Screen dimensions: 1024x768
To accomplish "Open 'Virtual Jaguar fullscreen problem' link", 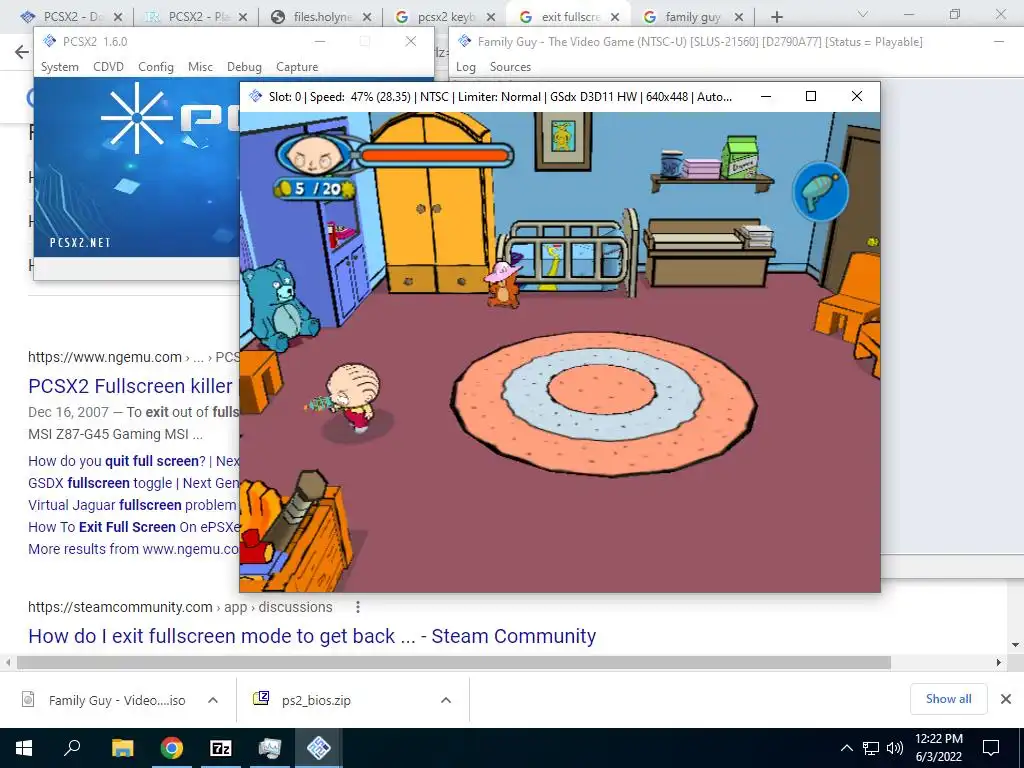I will pos(132,505).
